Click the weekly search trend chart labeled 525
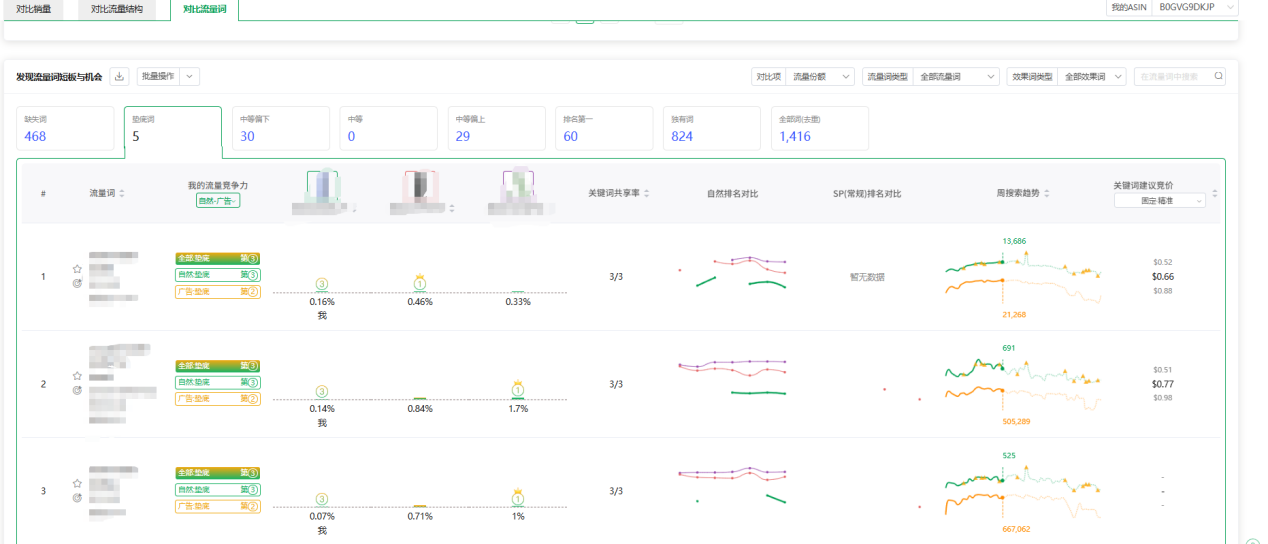The image size is (1268, 544). (x=1023, y=491)
